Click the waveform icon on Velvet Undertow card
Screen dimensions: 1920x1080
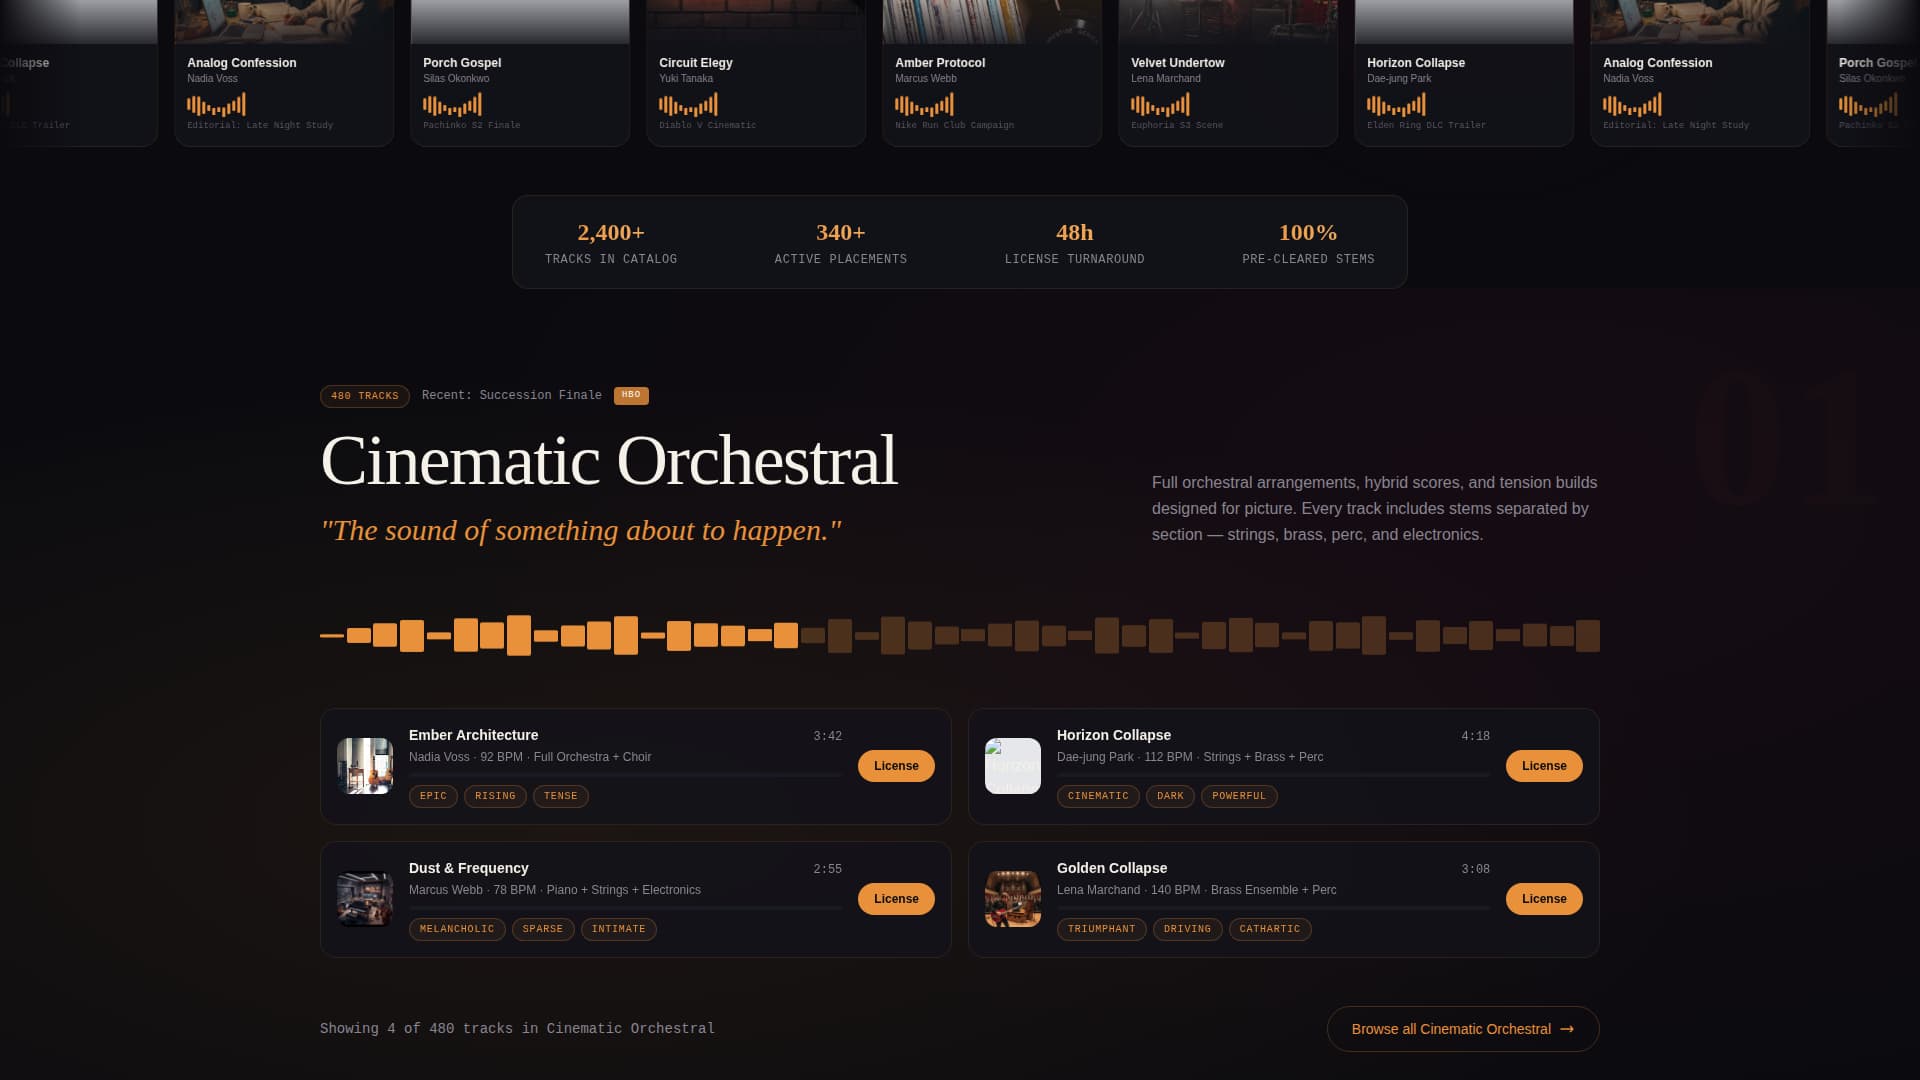(x=1158, y=103)
